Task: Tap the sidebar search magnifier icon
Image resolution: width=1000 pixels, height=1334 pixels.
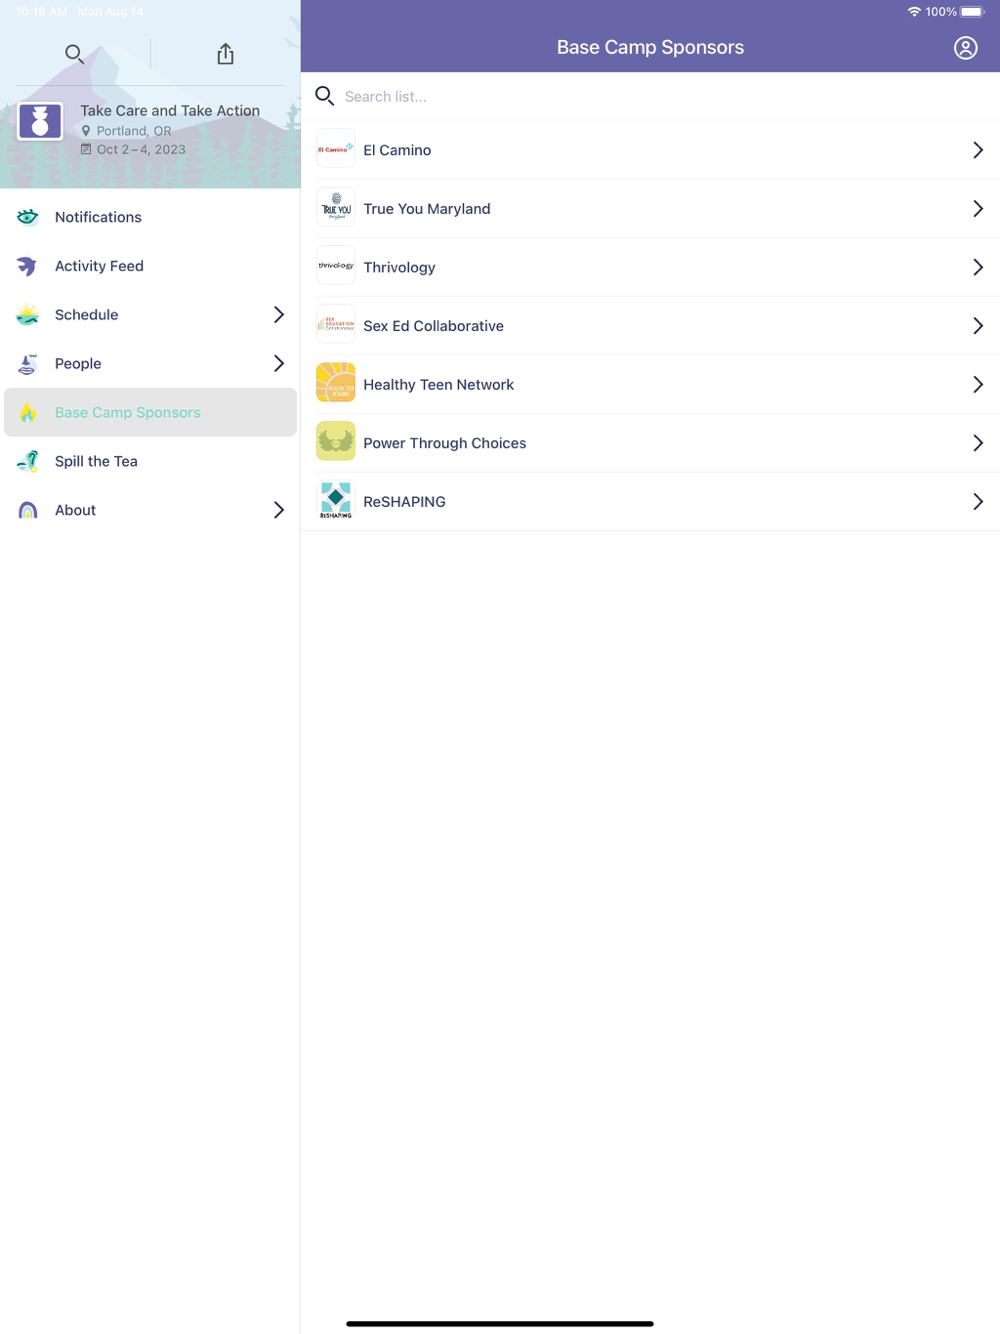Action: click(x=74, y=54)
